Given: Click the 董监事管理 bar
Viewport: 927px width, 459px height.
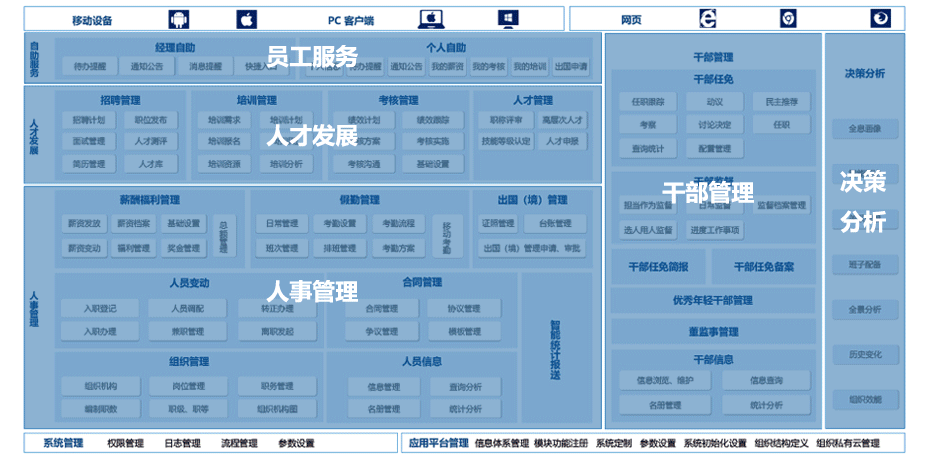Looking at the screenshot, I should (x=712, y=332).
